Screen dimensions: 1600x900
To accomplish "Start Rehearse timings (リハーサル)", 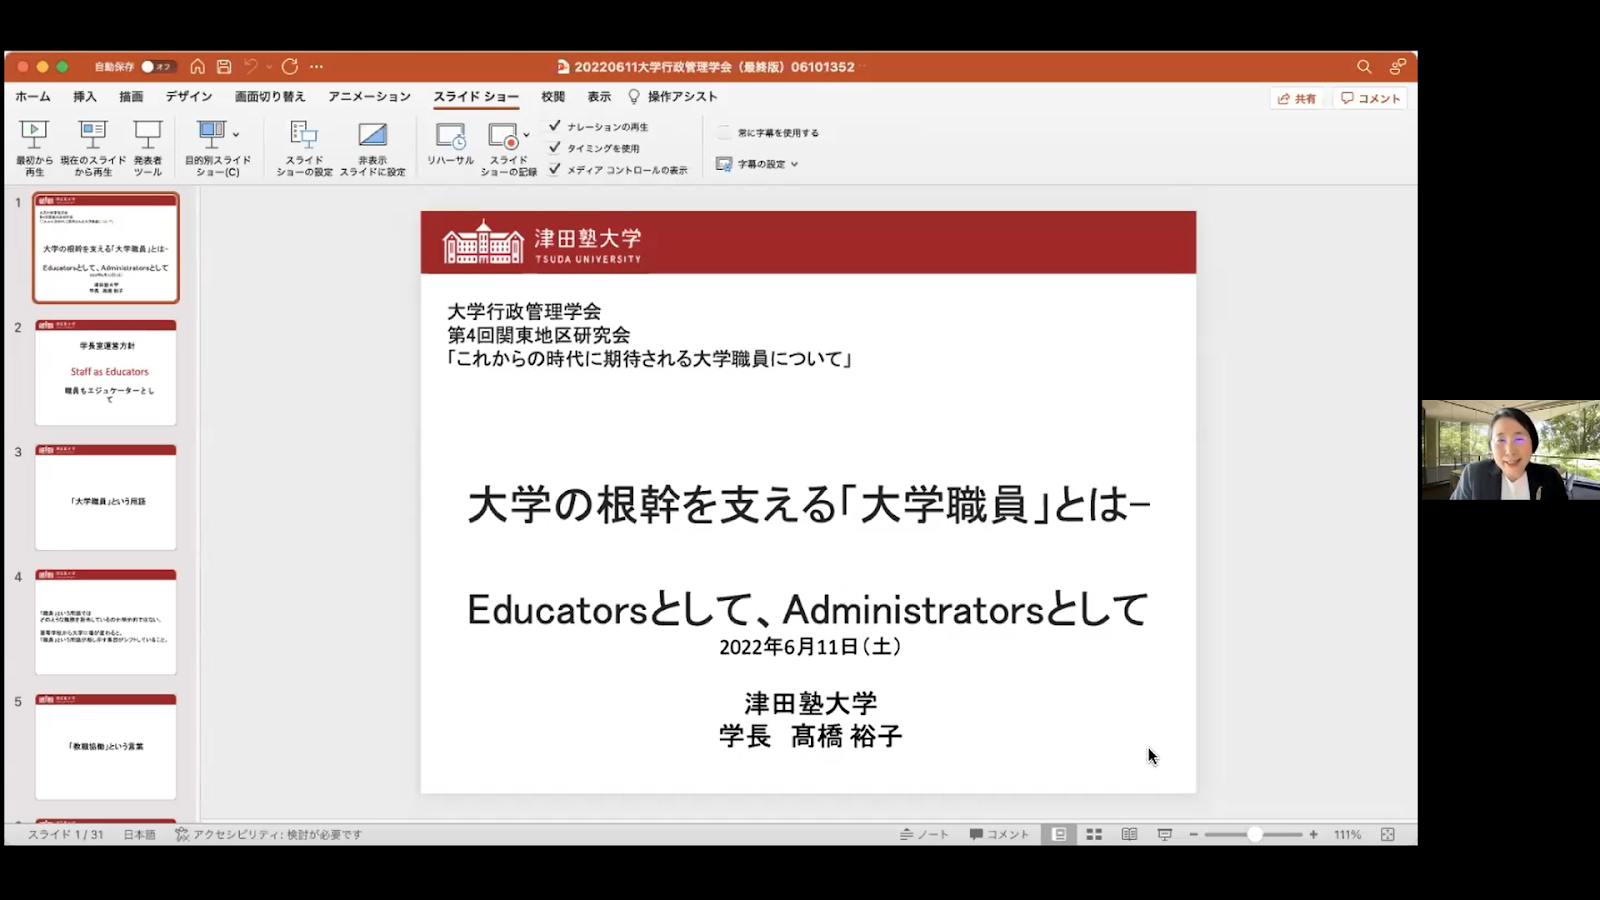I will 450,143.
